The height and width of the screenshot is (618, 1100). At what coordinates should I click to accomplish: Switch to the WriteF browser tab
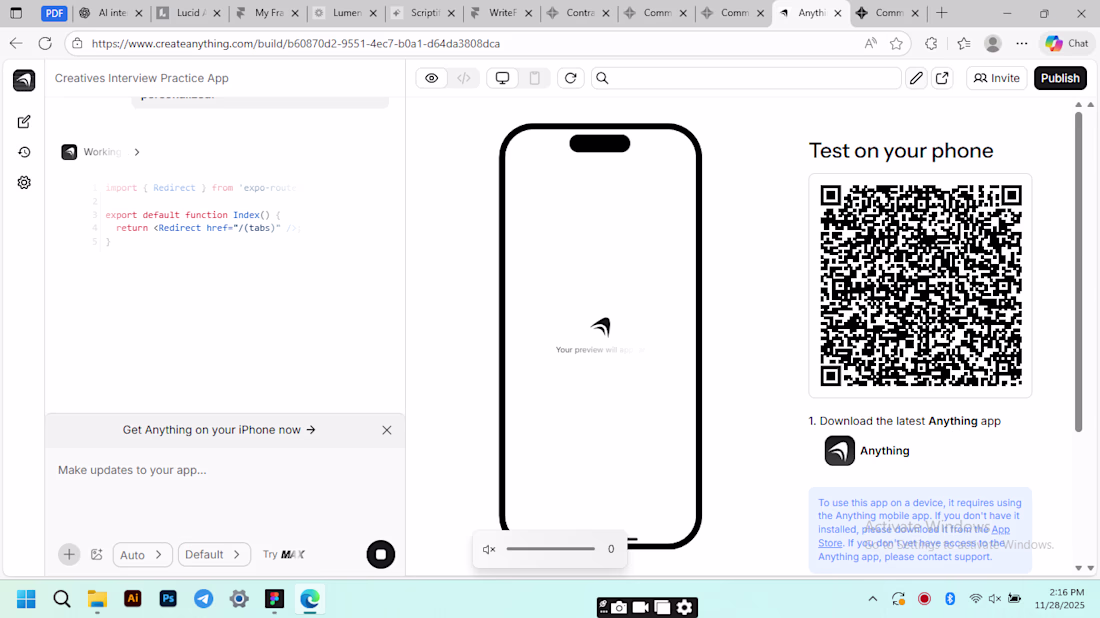500,13
